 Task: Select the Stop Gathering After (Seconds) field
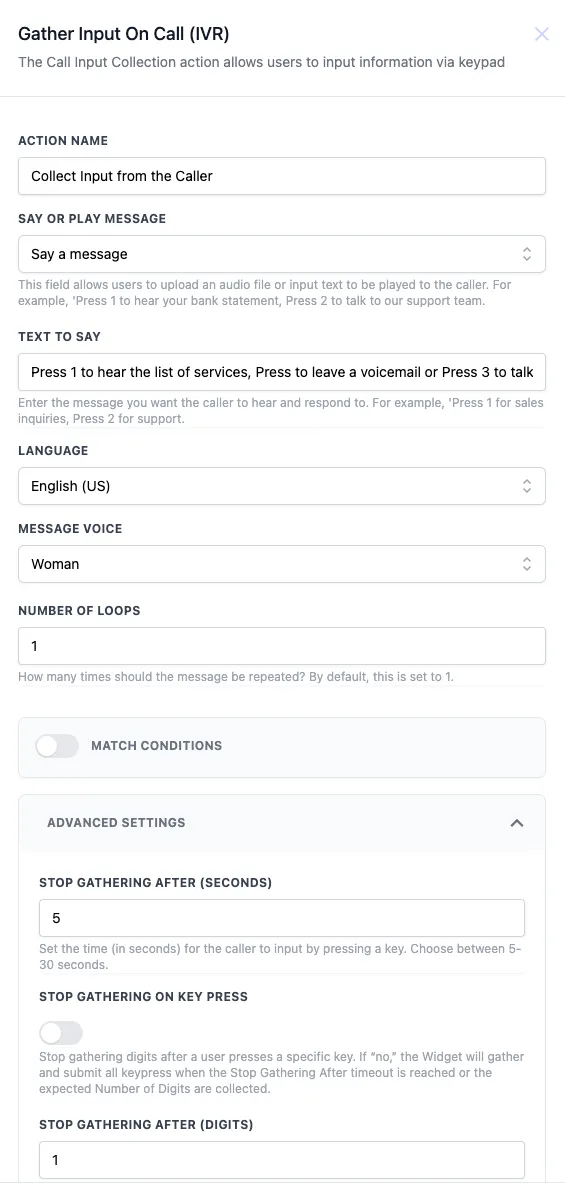click(x=282, y=918)
